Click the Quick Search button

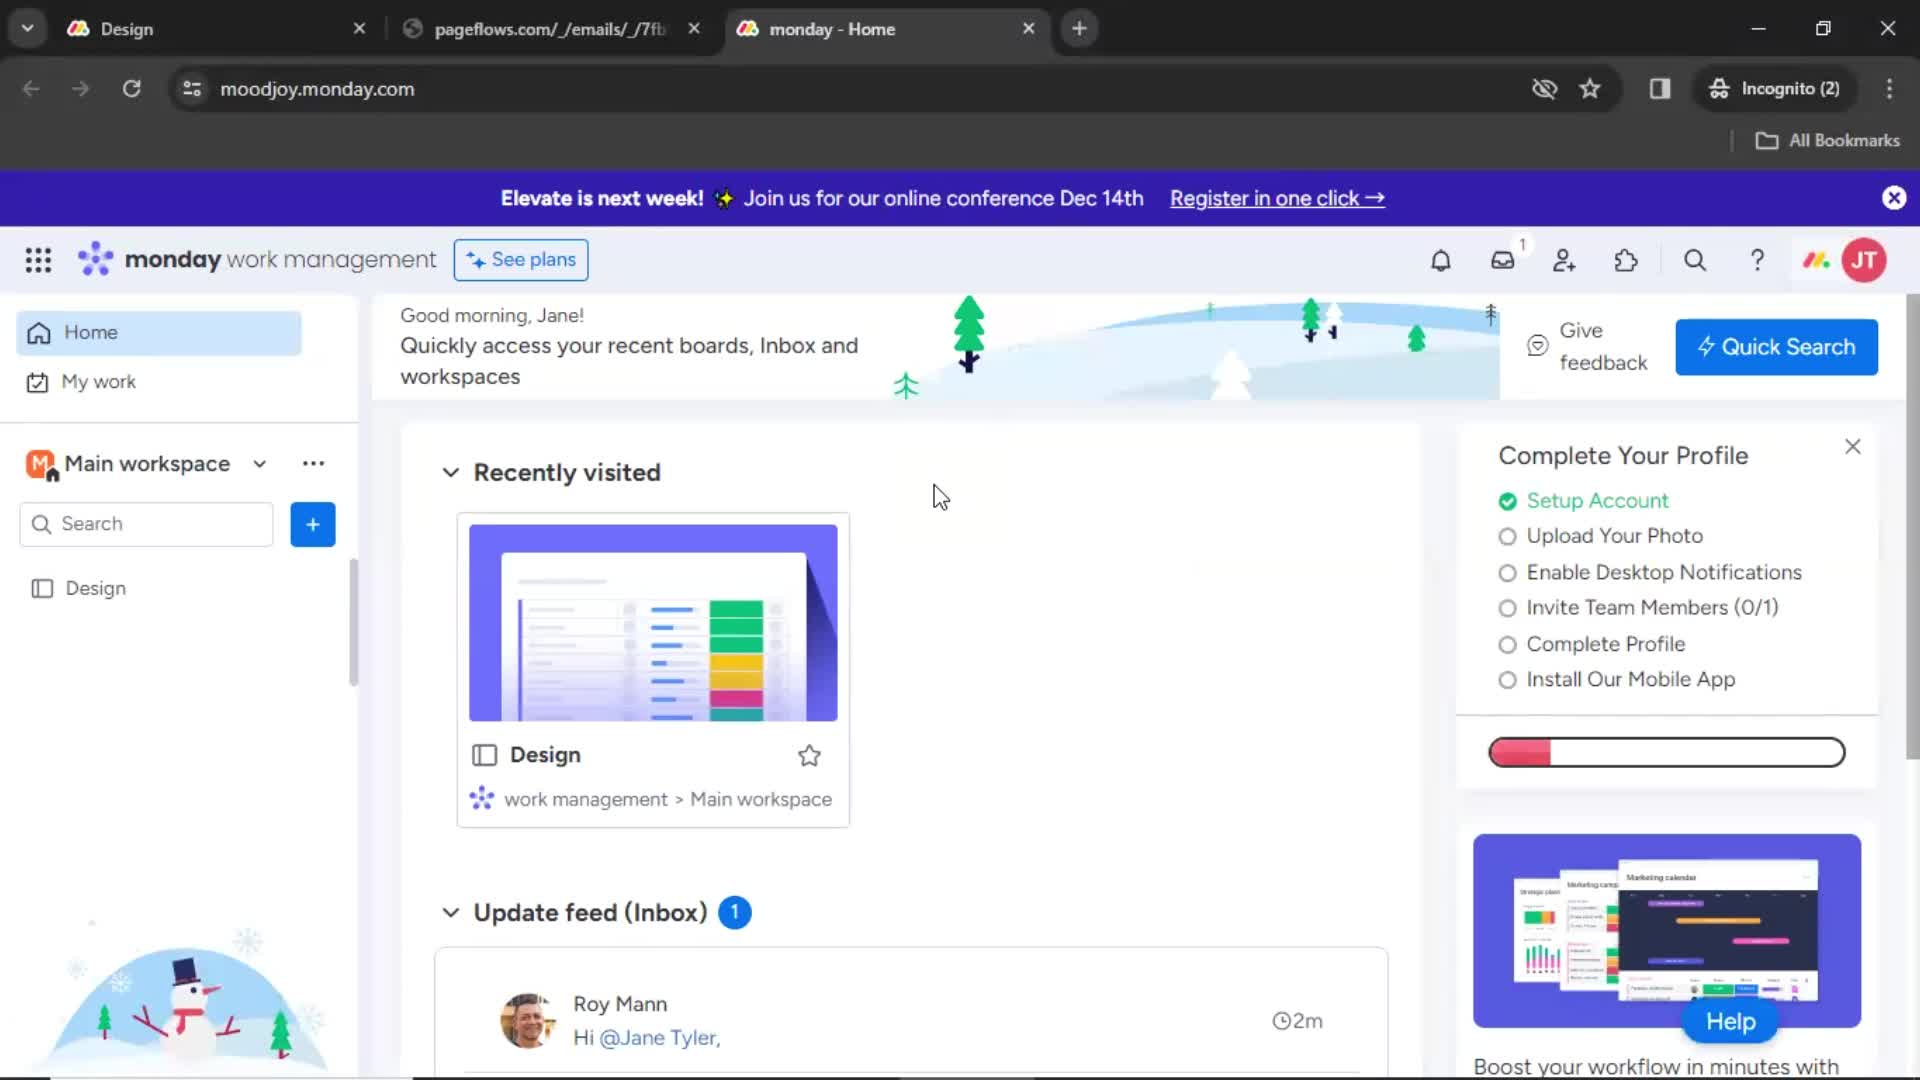(x=1776, y=347)
